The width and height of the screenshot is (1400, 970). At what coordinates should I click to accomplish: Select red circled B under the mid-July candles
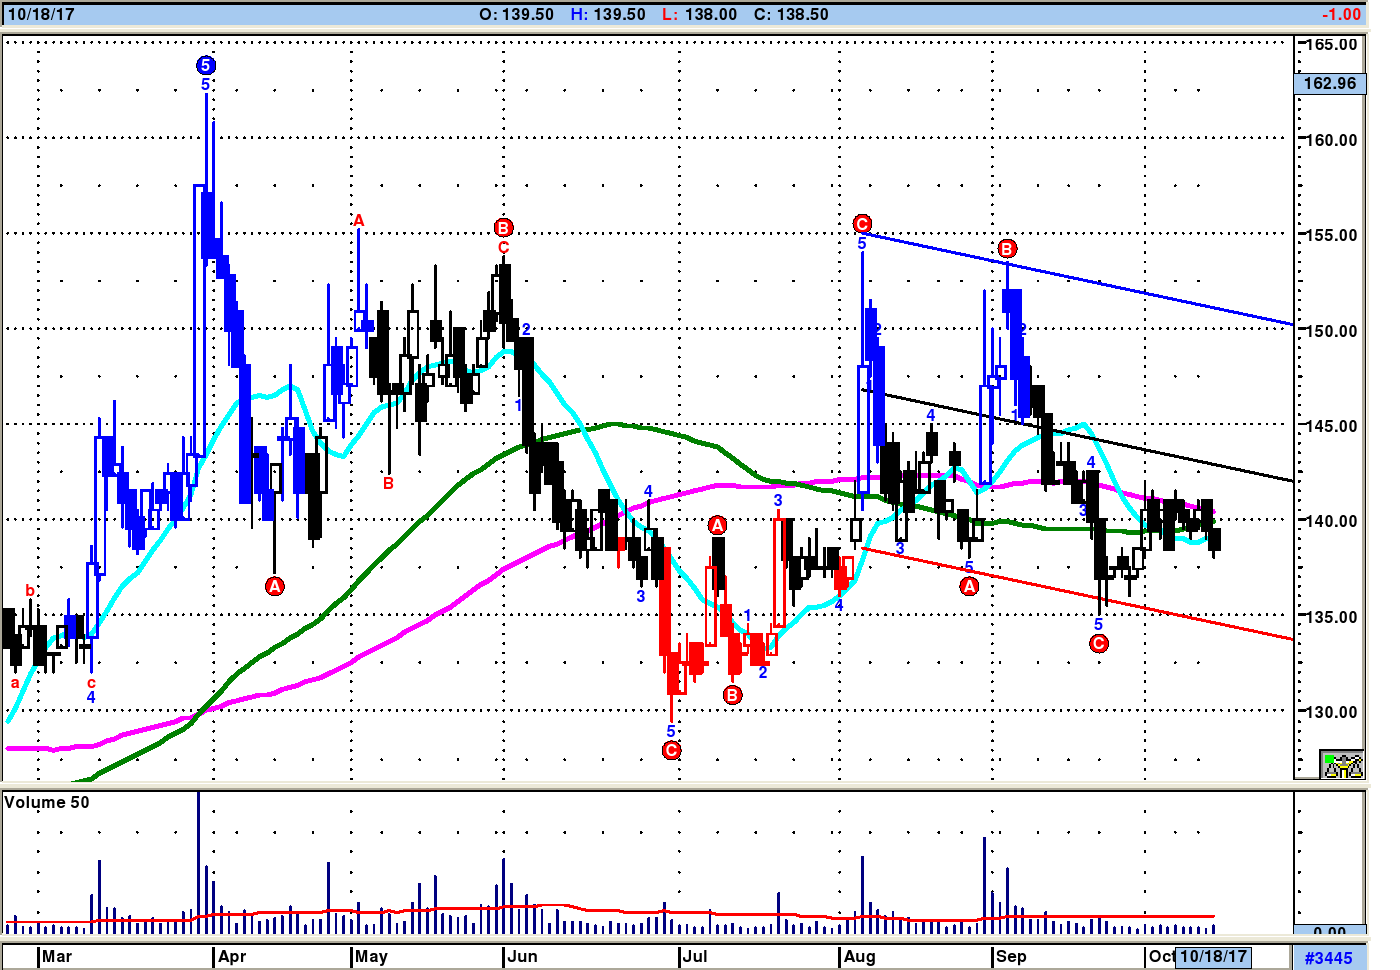[733, 695]
